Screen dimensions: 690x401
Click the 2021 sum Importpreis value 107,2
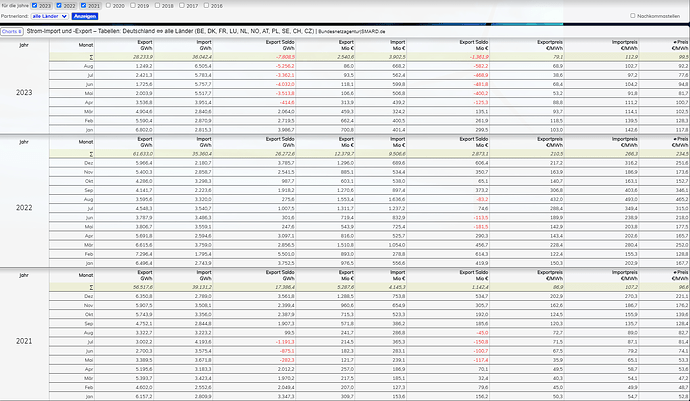tap(631, 287)
